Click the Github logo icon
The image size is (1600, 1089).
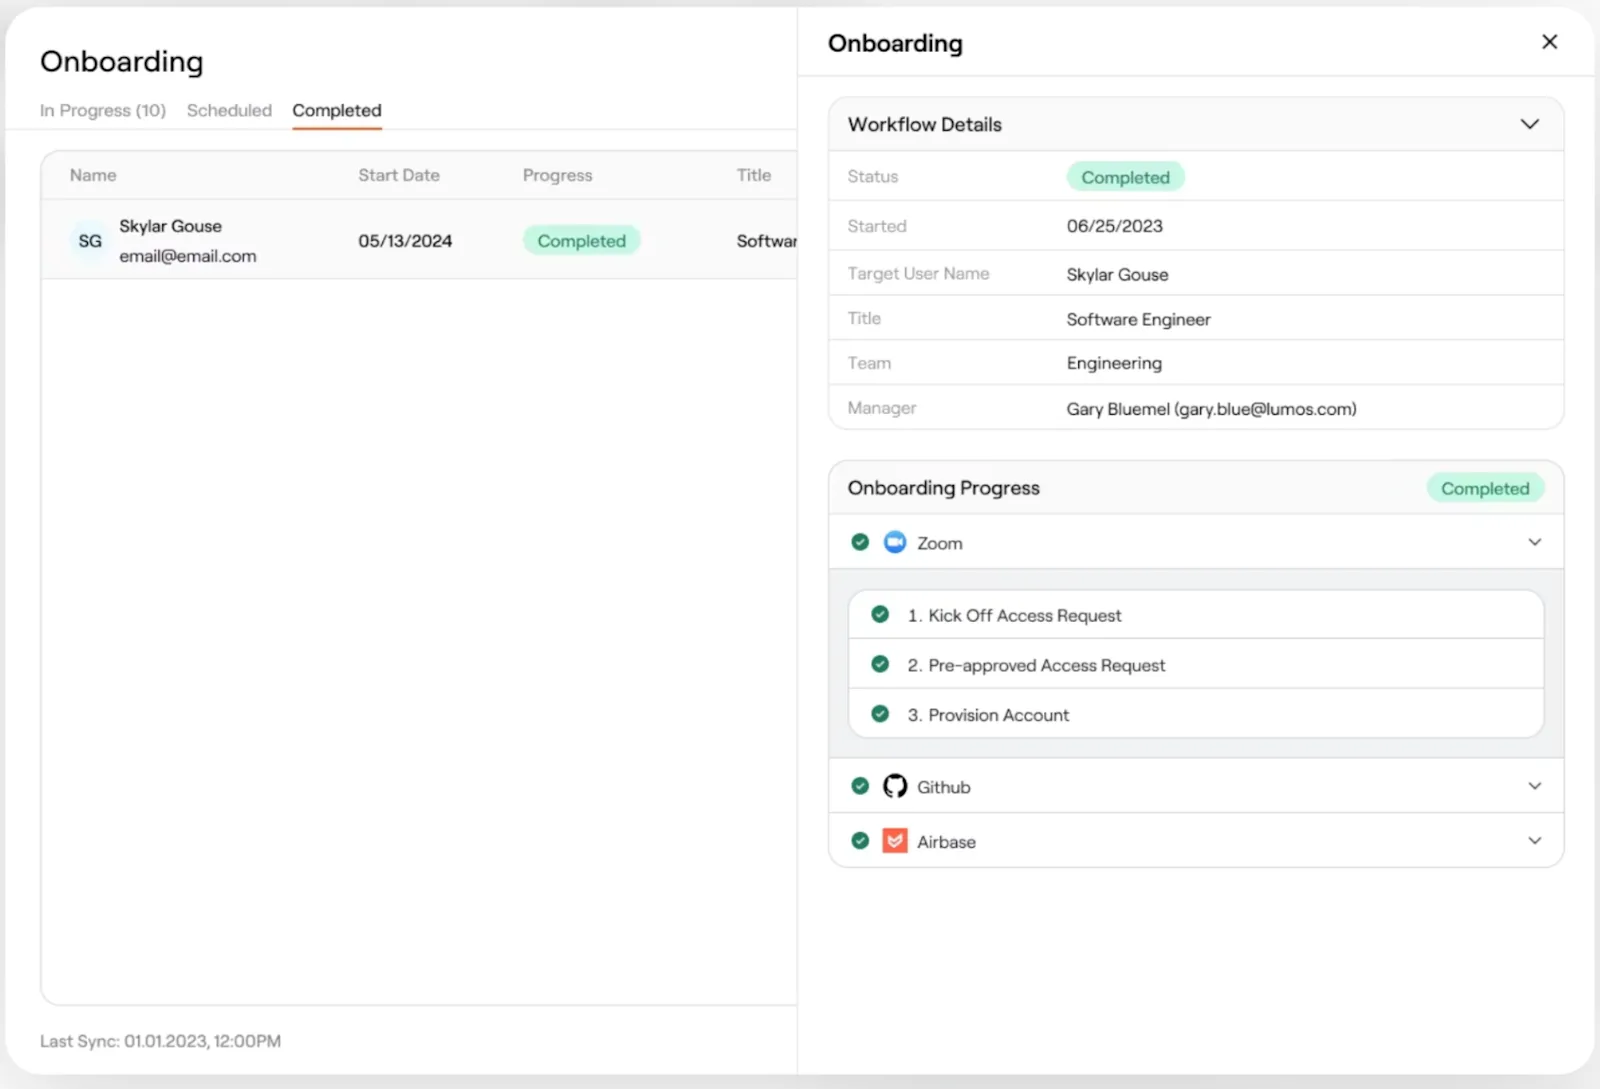895,786
